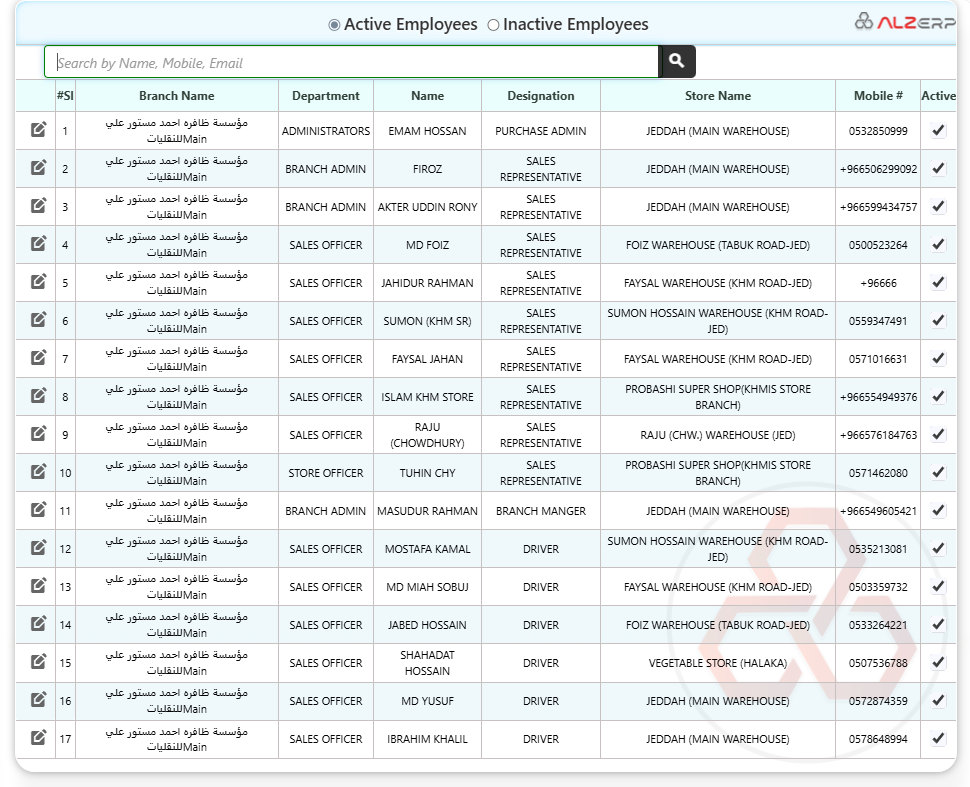Click edit icon for MOSTAFA KAMAL
This screenshot has height=787, width=970.
[38, 548]
